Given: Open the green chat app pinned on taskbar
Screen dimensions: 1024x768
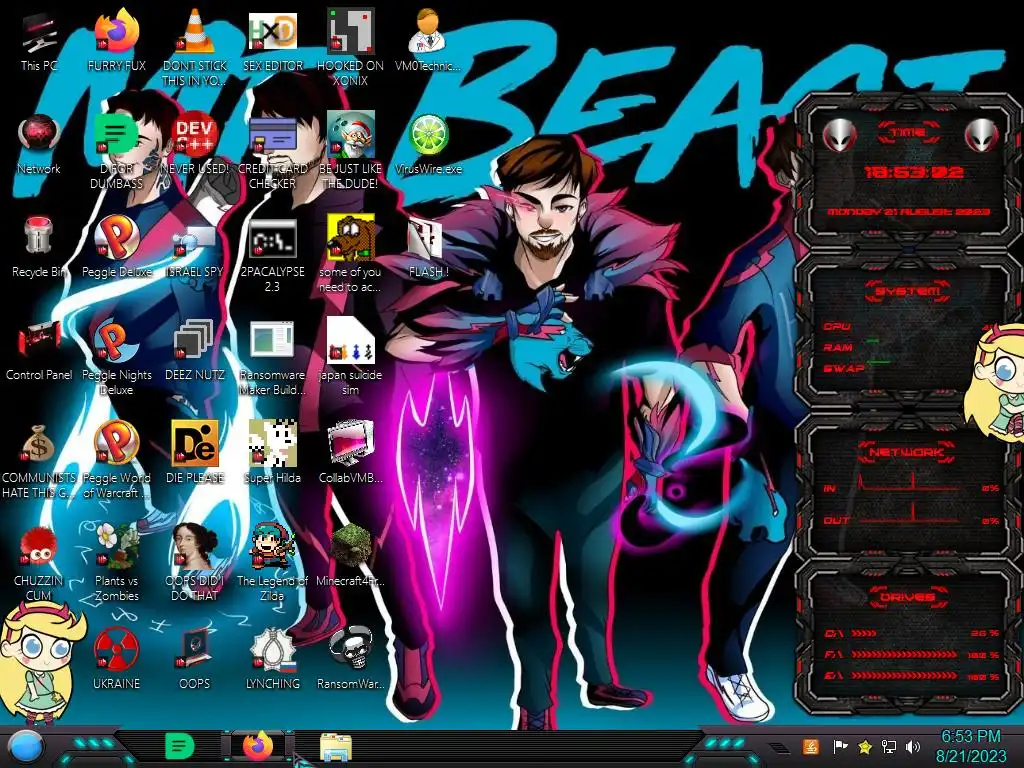Looking at the screenshot, I should pos(180,746).
